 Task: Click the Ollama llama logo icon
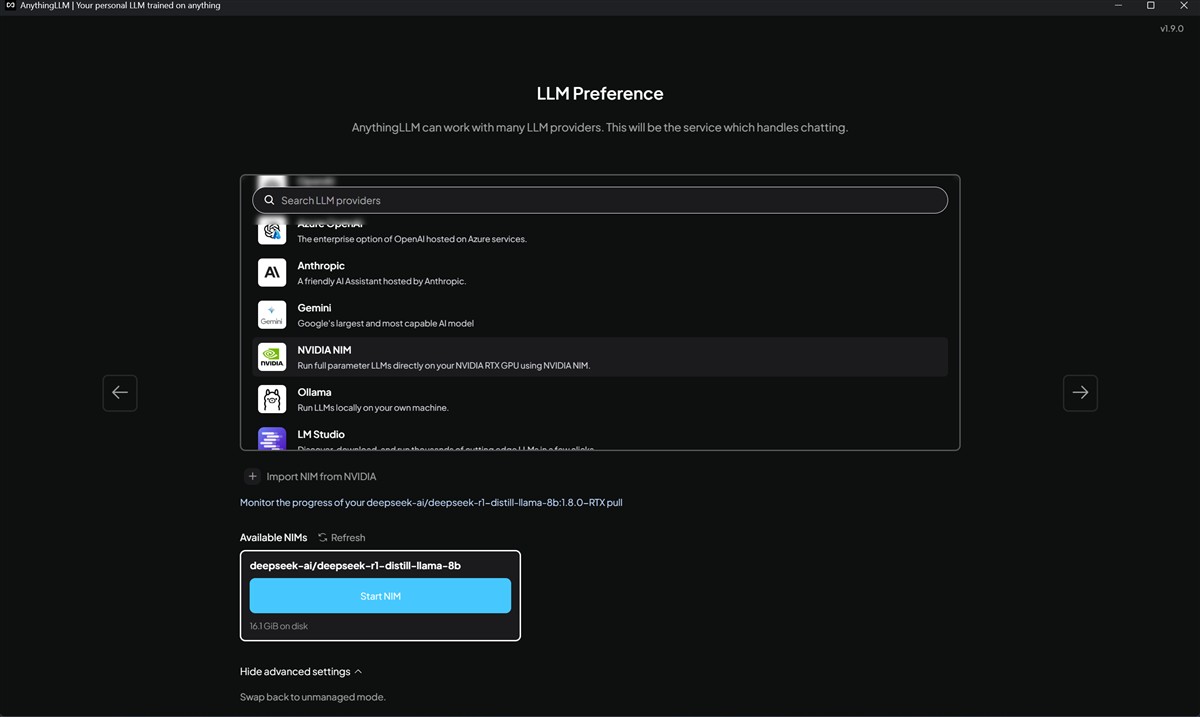pos(272,399)
